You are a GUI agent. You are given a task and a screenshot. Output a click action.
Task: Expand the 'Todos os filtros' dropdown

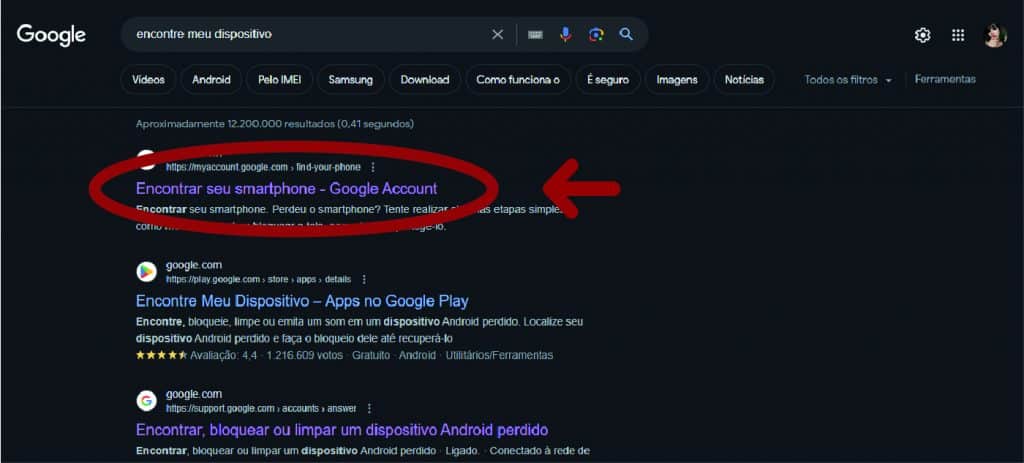click(848, 80)
